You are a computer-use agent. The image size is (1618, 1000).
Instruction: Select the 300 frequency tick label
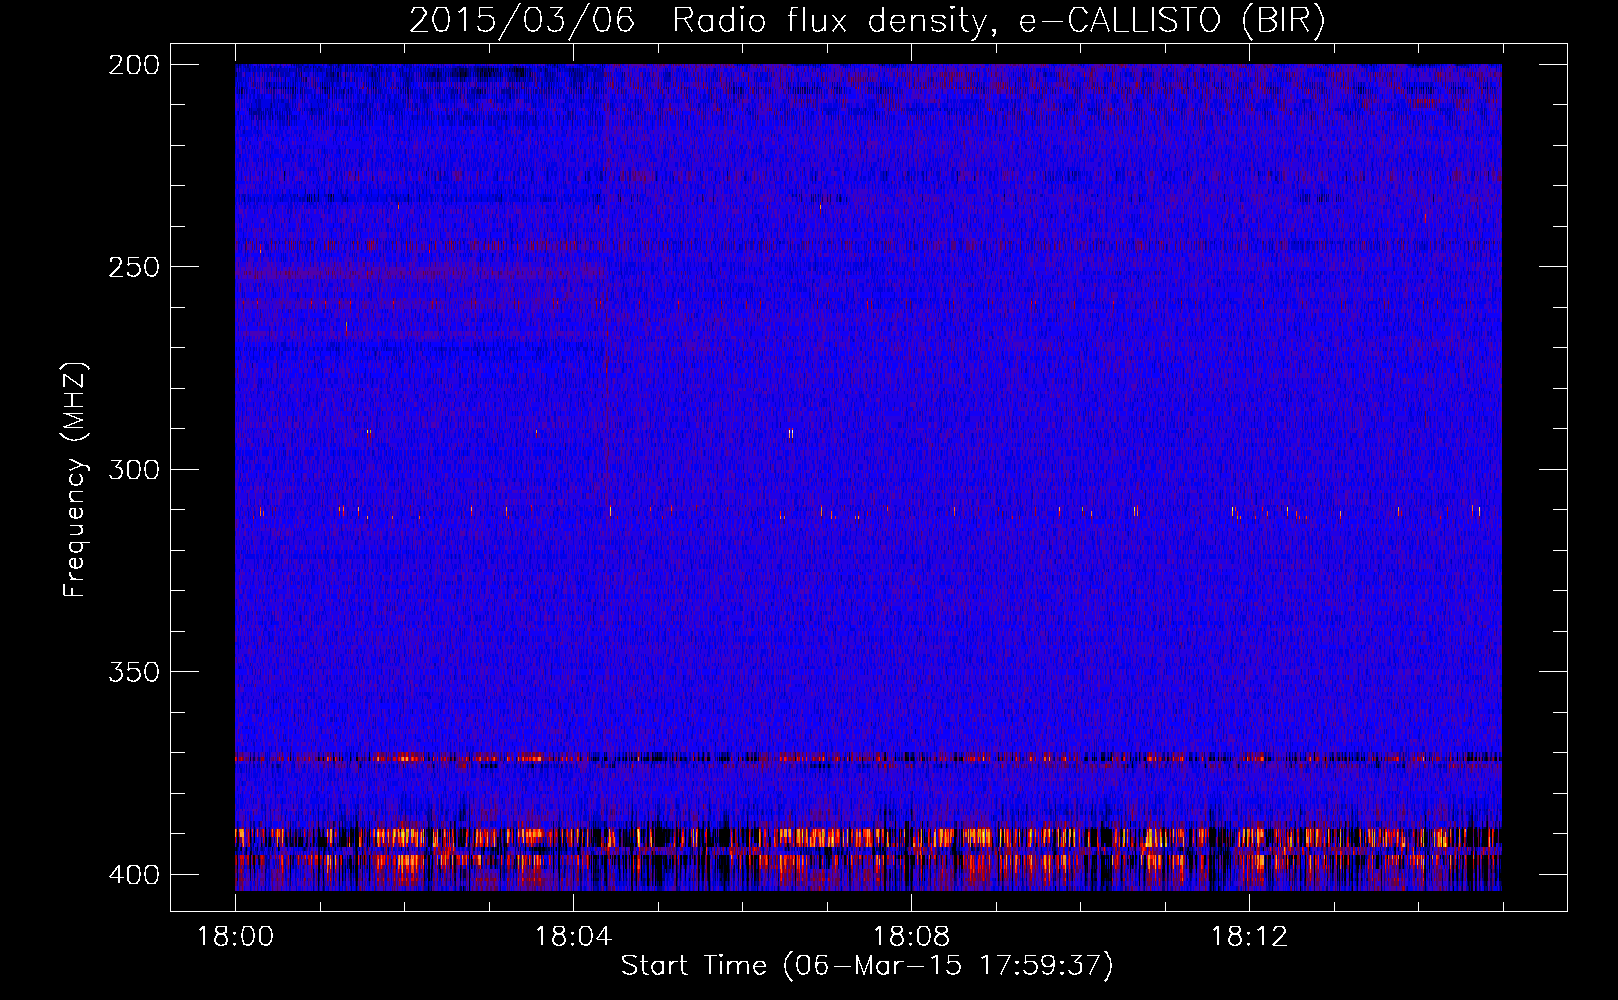pos(134,470)
